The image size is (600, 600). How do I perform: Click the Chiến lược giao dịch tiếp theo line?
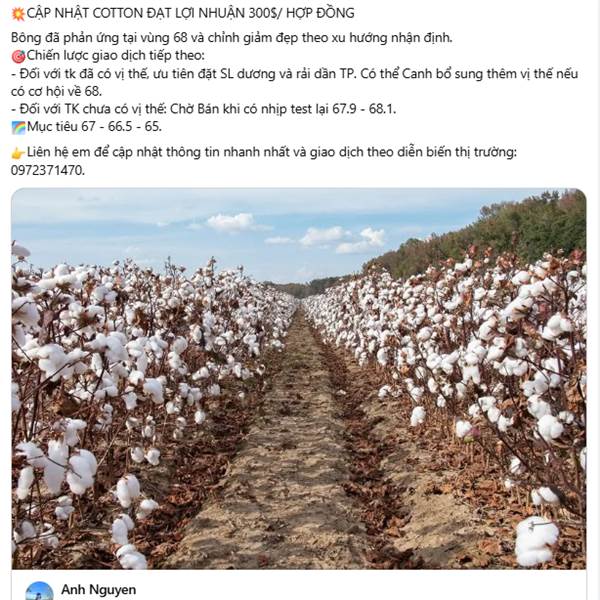tap(116, 56)
